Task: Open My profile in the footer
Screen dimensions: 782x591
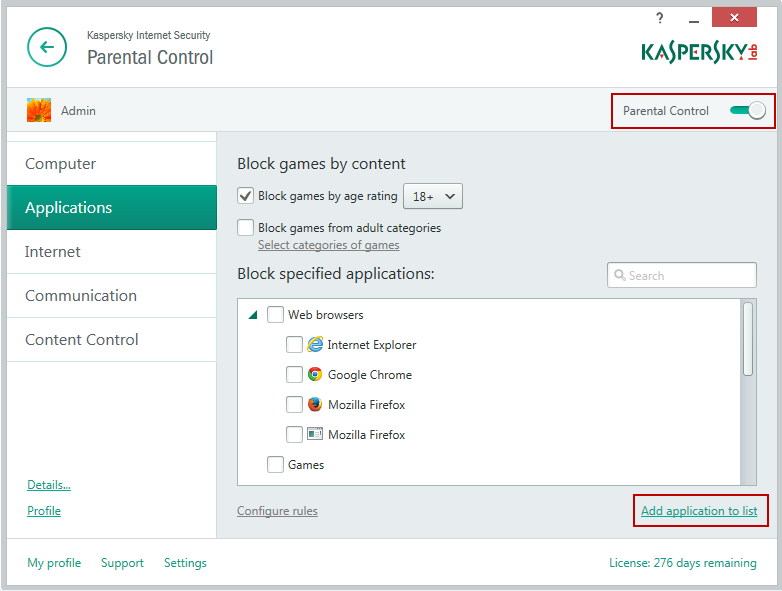Action: (54, 563)
